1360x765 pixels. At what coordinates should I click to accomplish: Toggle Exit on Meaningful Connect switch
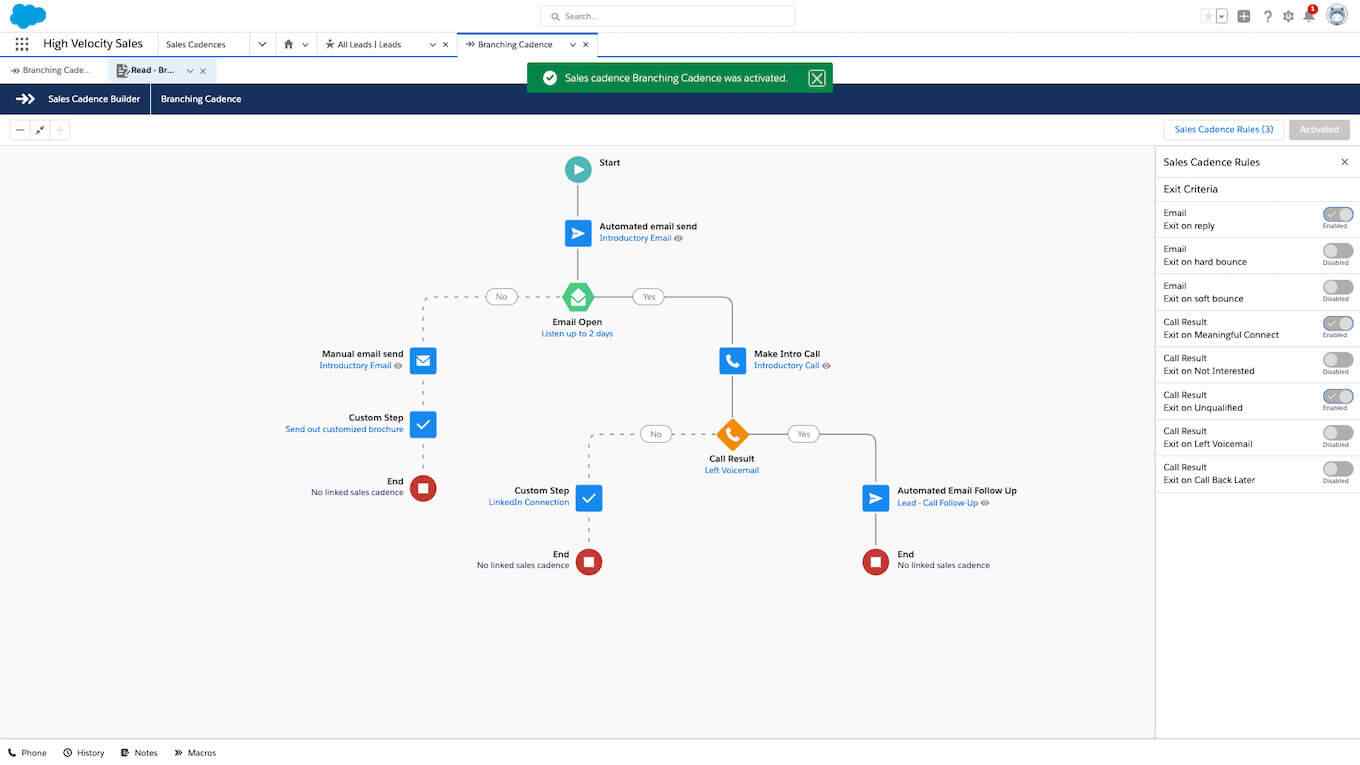[1338, 324]
